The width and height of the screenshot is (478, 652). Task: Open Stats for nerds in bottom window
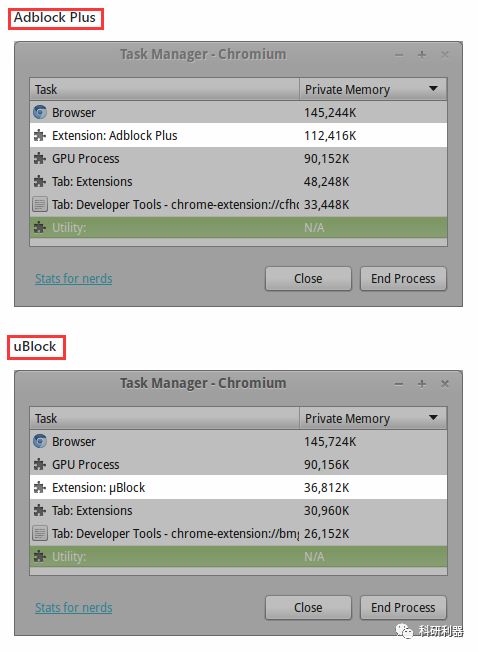point(74,608)
